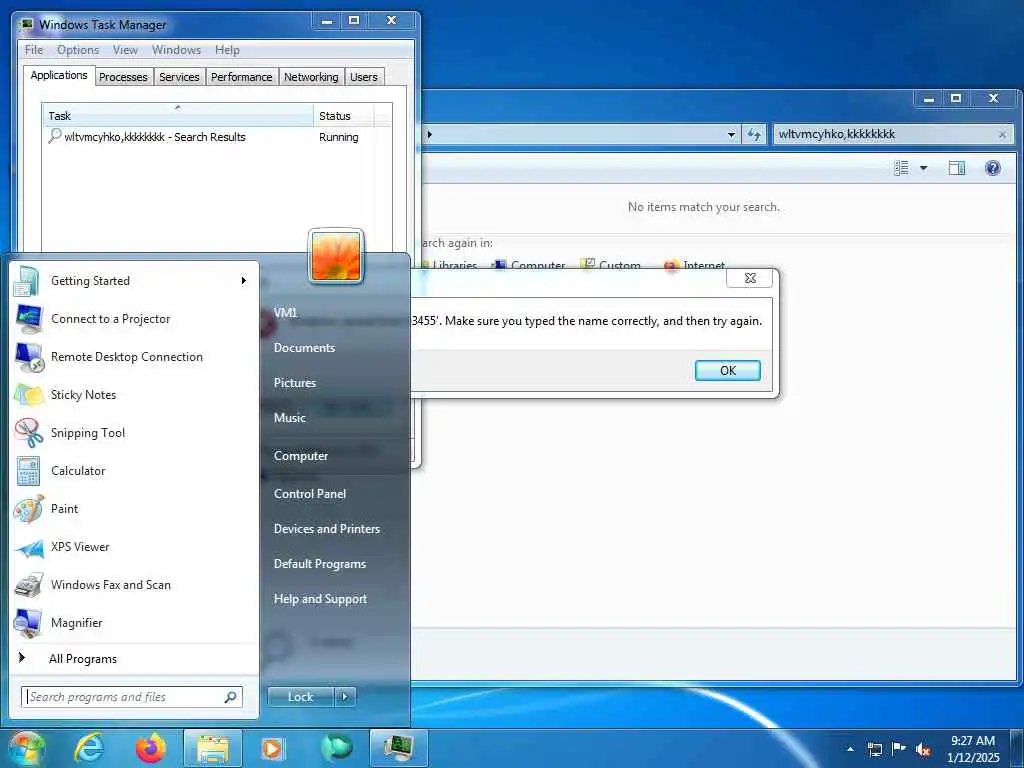This screenshot has width=1024, height=768.
Task: Open Help and Support
Action: (x=320, y=599)
